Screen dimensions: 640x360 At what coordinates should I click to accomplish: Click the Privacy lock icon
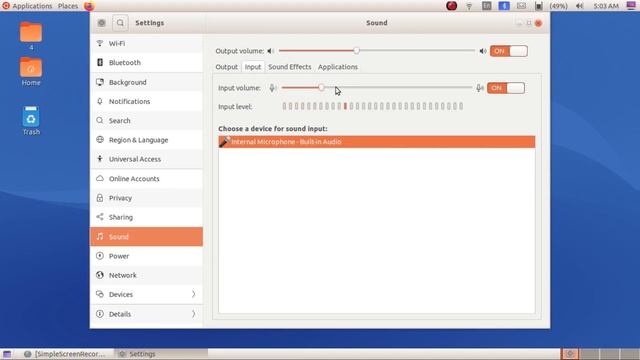[x=100, y=198]
